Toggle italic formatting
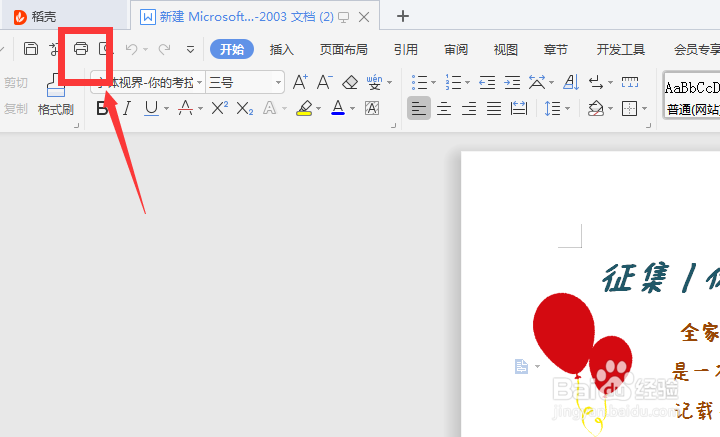Viewport: 720px width, 437px height. point(127,108)
